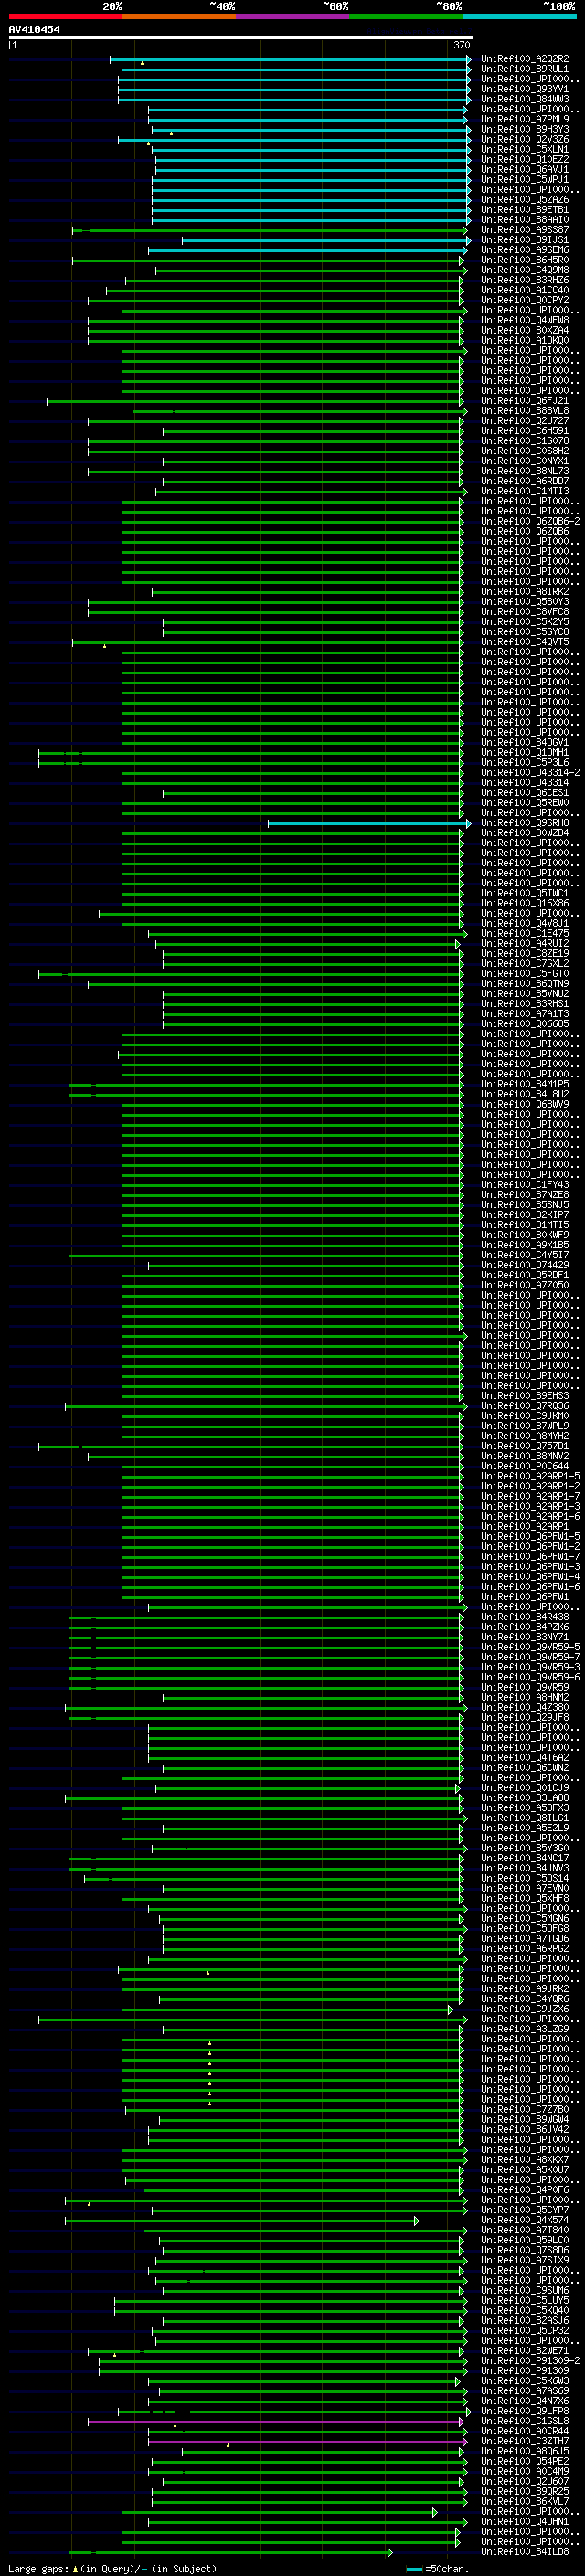This screenshot has height=2576, width=585.
Task: Select the UniRef100_Q7RQ36 label
Action: click(x=525, y=1406)
